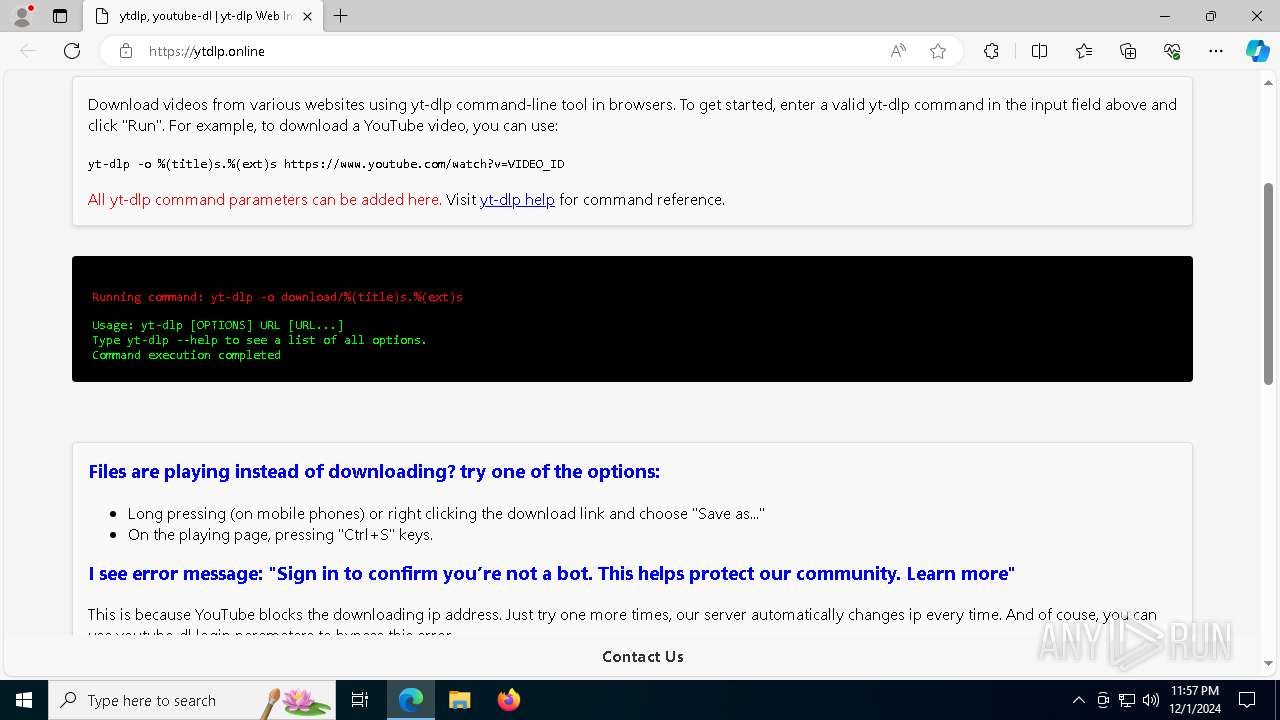Add this page to favorites
This screenshot has width=1280, height=720.
click(x=938, y=51)
